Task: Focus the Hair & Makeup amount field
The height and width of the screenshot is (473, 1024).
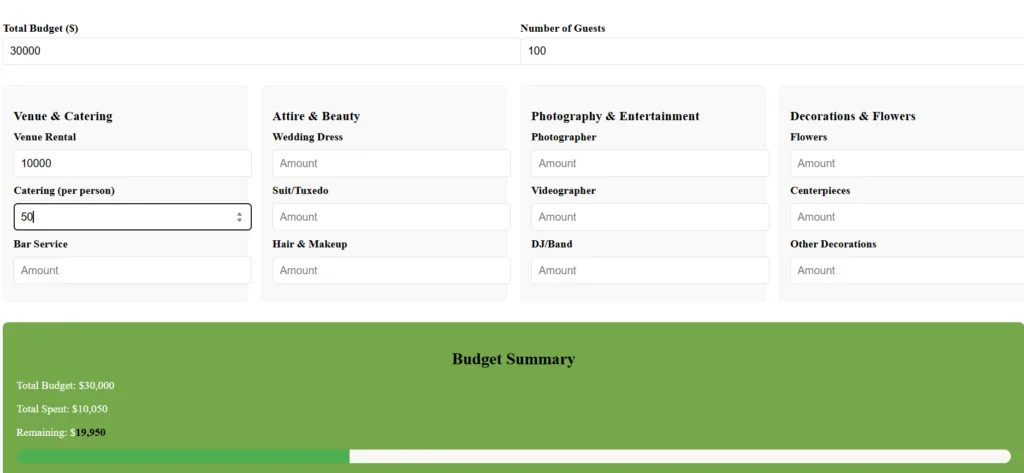Action: tap(391, 270)
